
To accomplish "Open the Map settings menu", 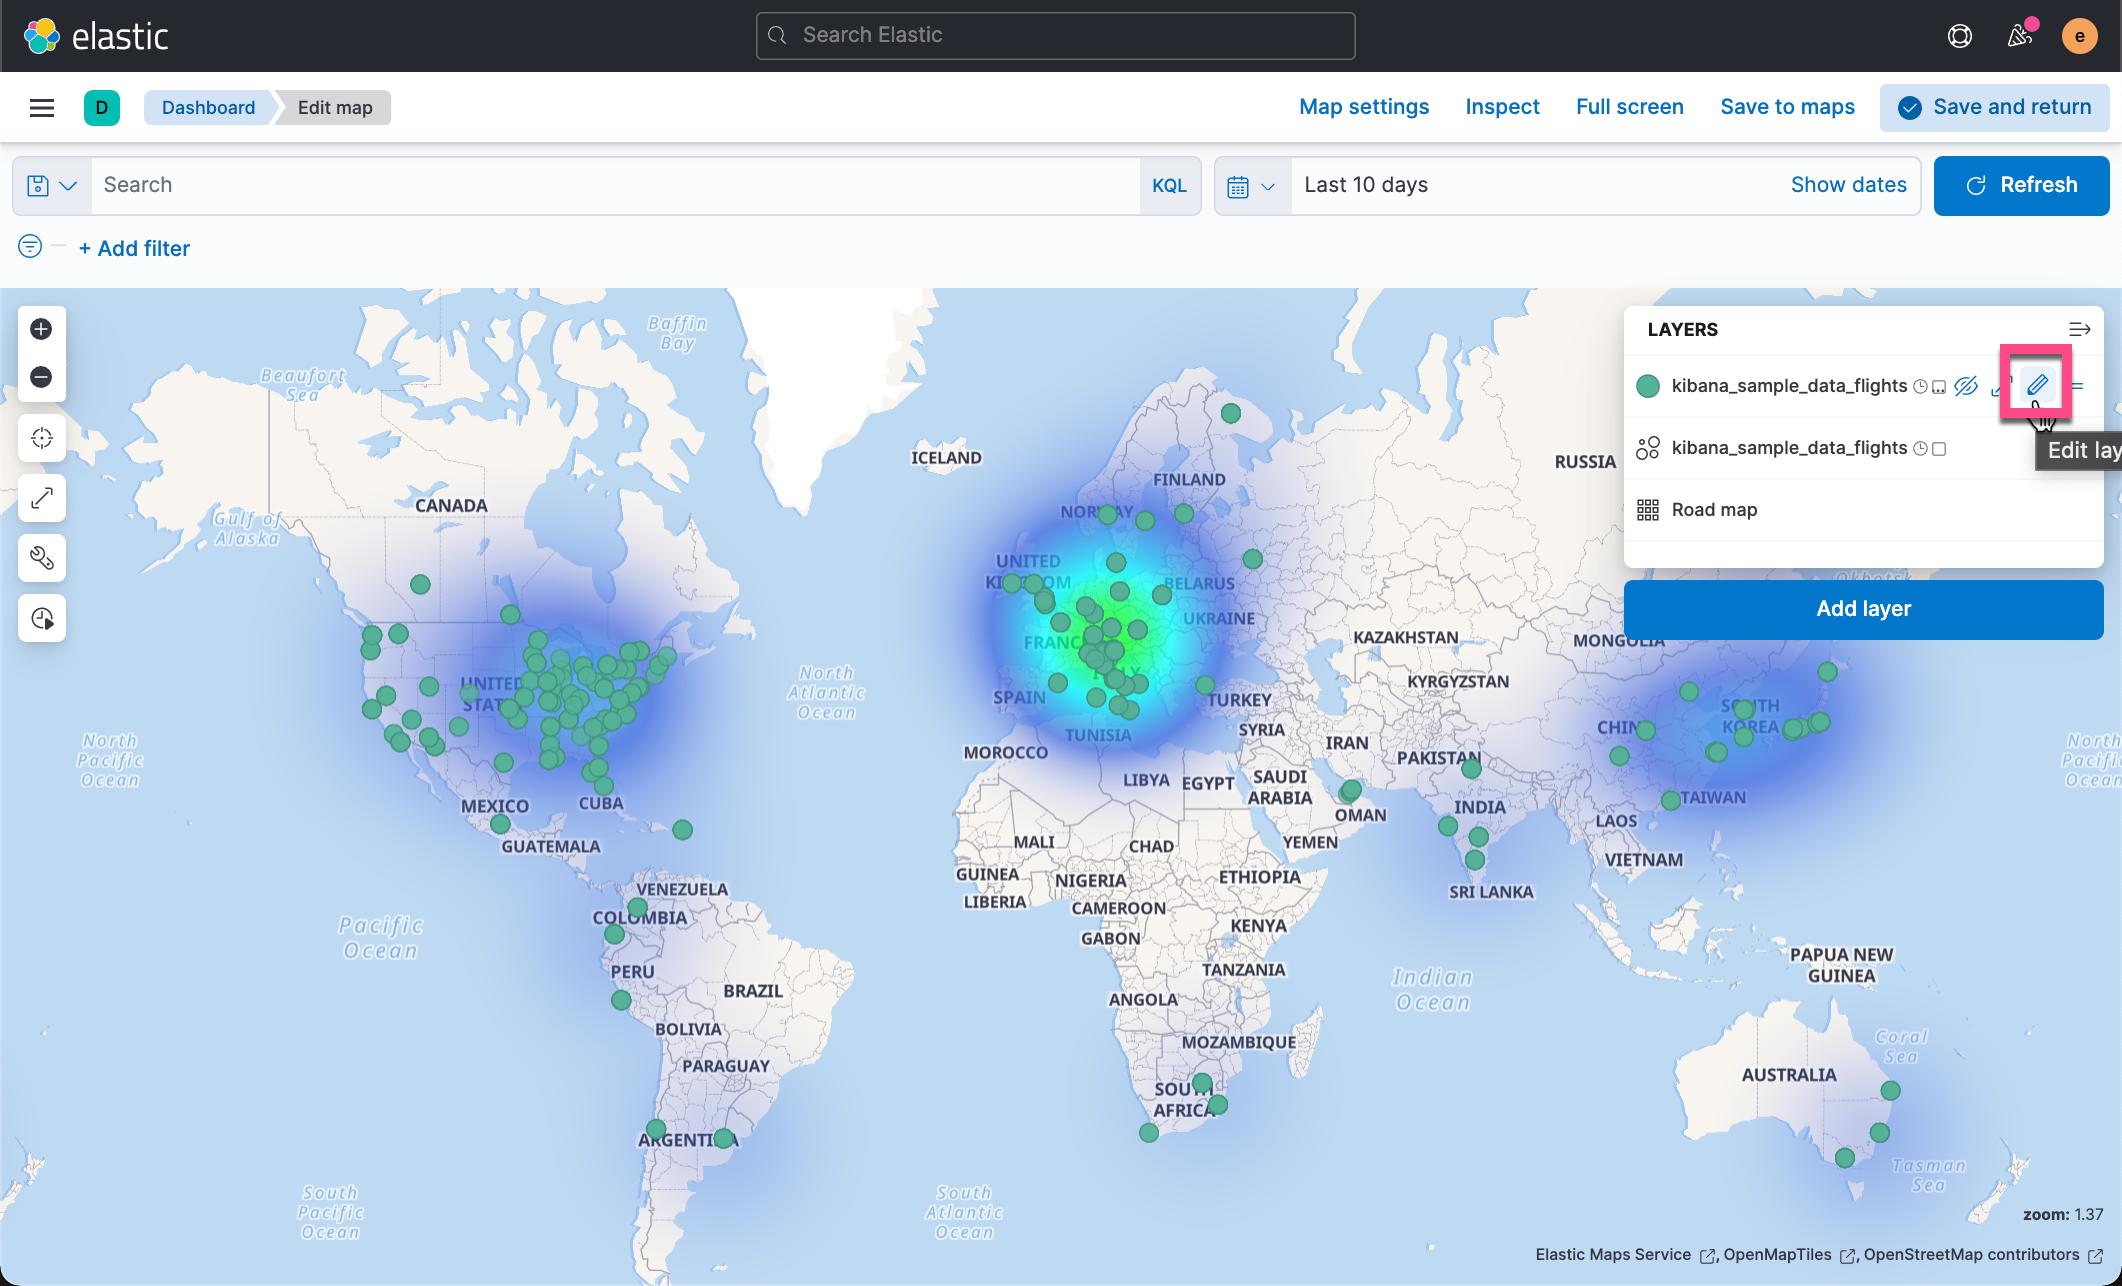I will tap(1363, 107).
